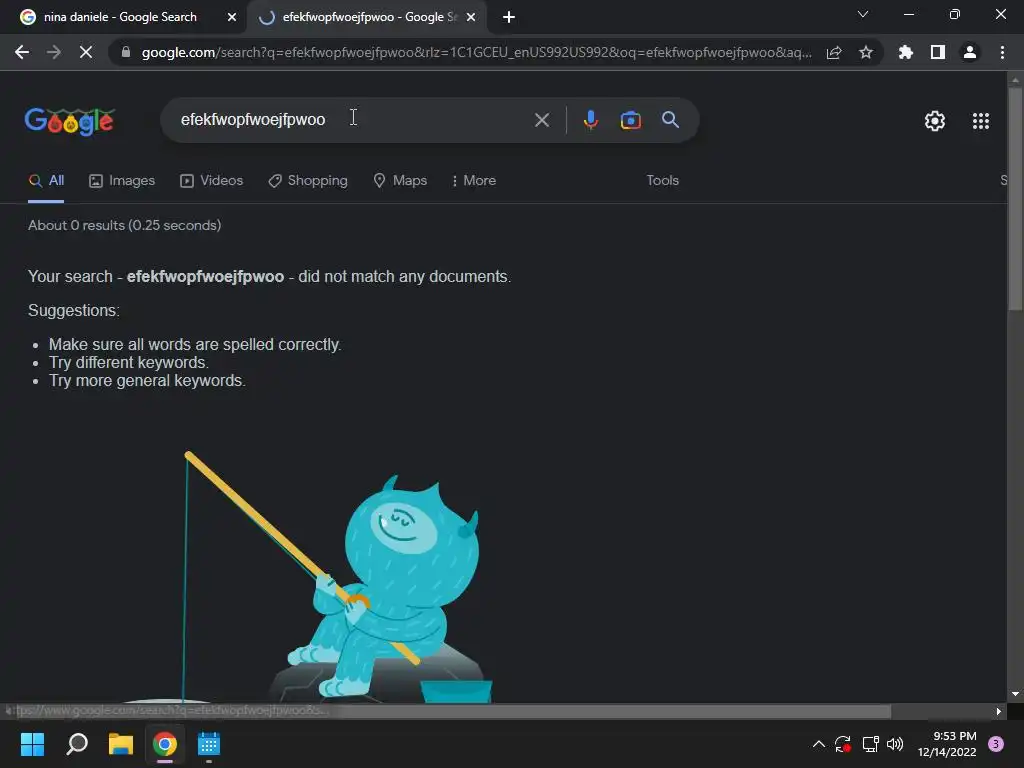The image size is (1024, 768).
Task: Submit search with magnifier icon
Action: [x=670, y=120]
